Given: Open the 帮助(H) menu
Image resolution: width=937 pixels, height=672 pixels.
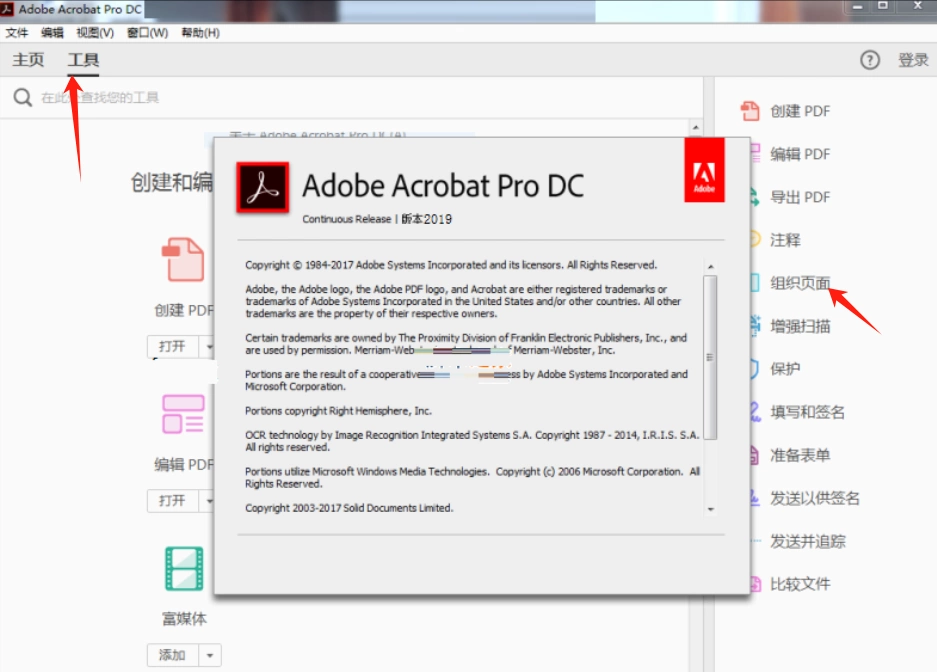Looking at the screenshot, I should [x=200, y=33].
